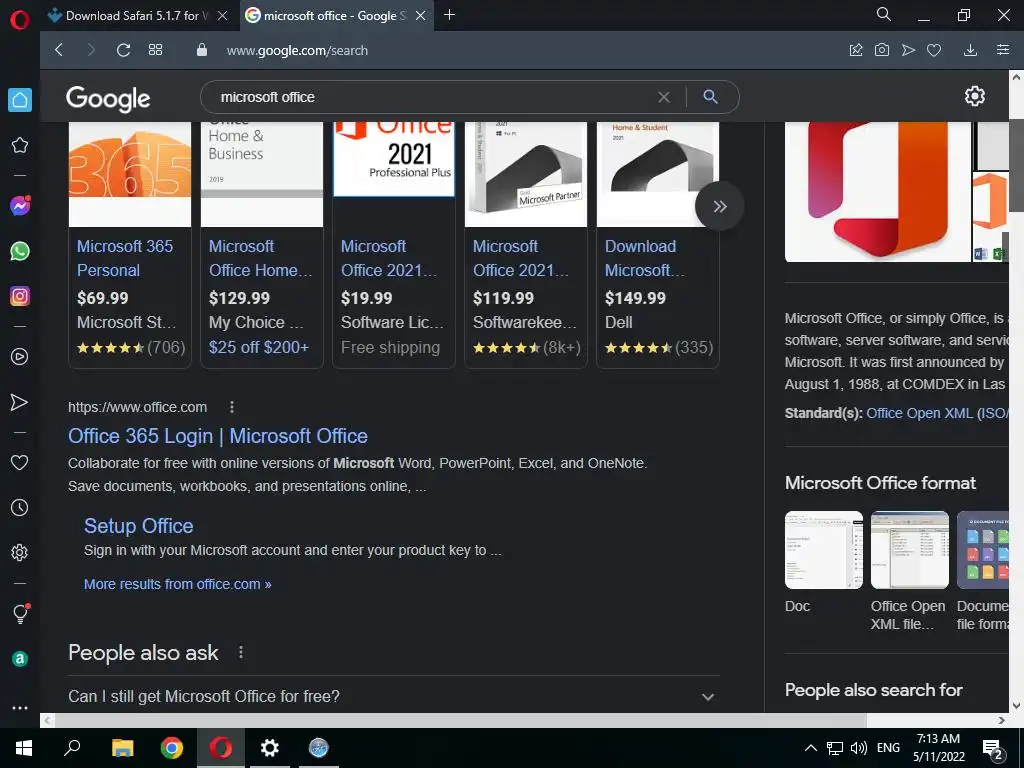Click the share page icon in address bar
Image resolution: width=1024 pixels, height=768 pixels.
pyautogui.click(x=856, y=50)
